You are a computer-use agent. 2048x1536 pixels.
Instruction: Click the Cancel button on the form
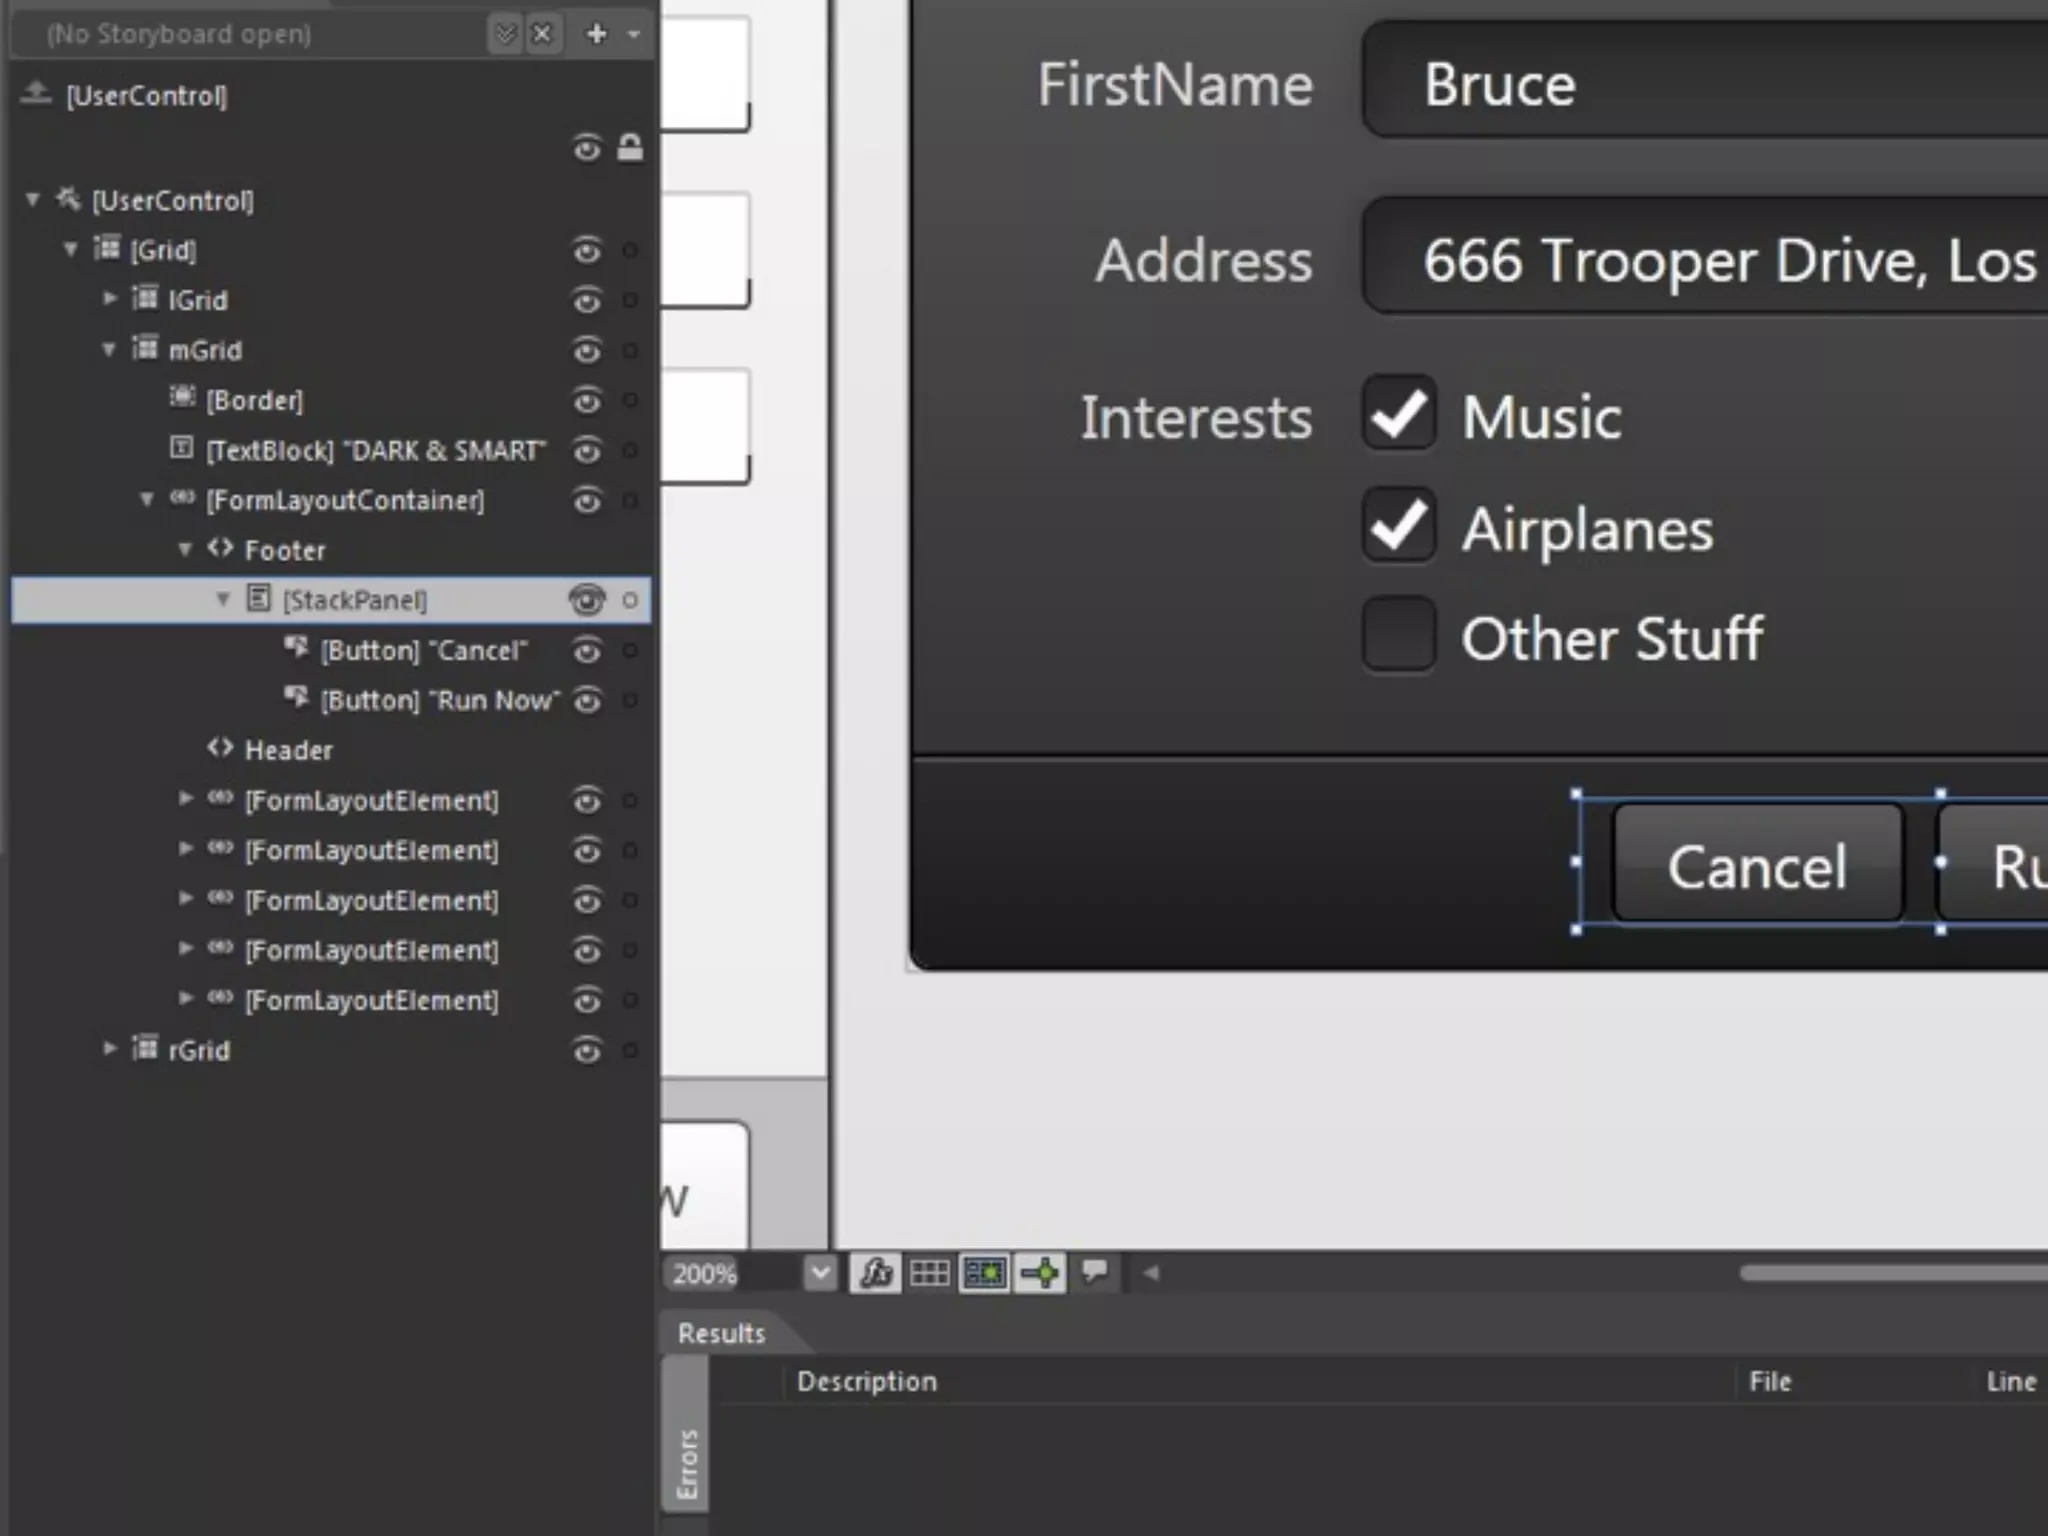[1756, 864]
